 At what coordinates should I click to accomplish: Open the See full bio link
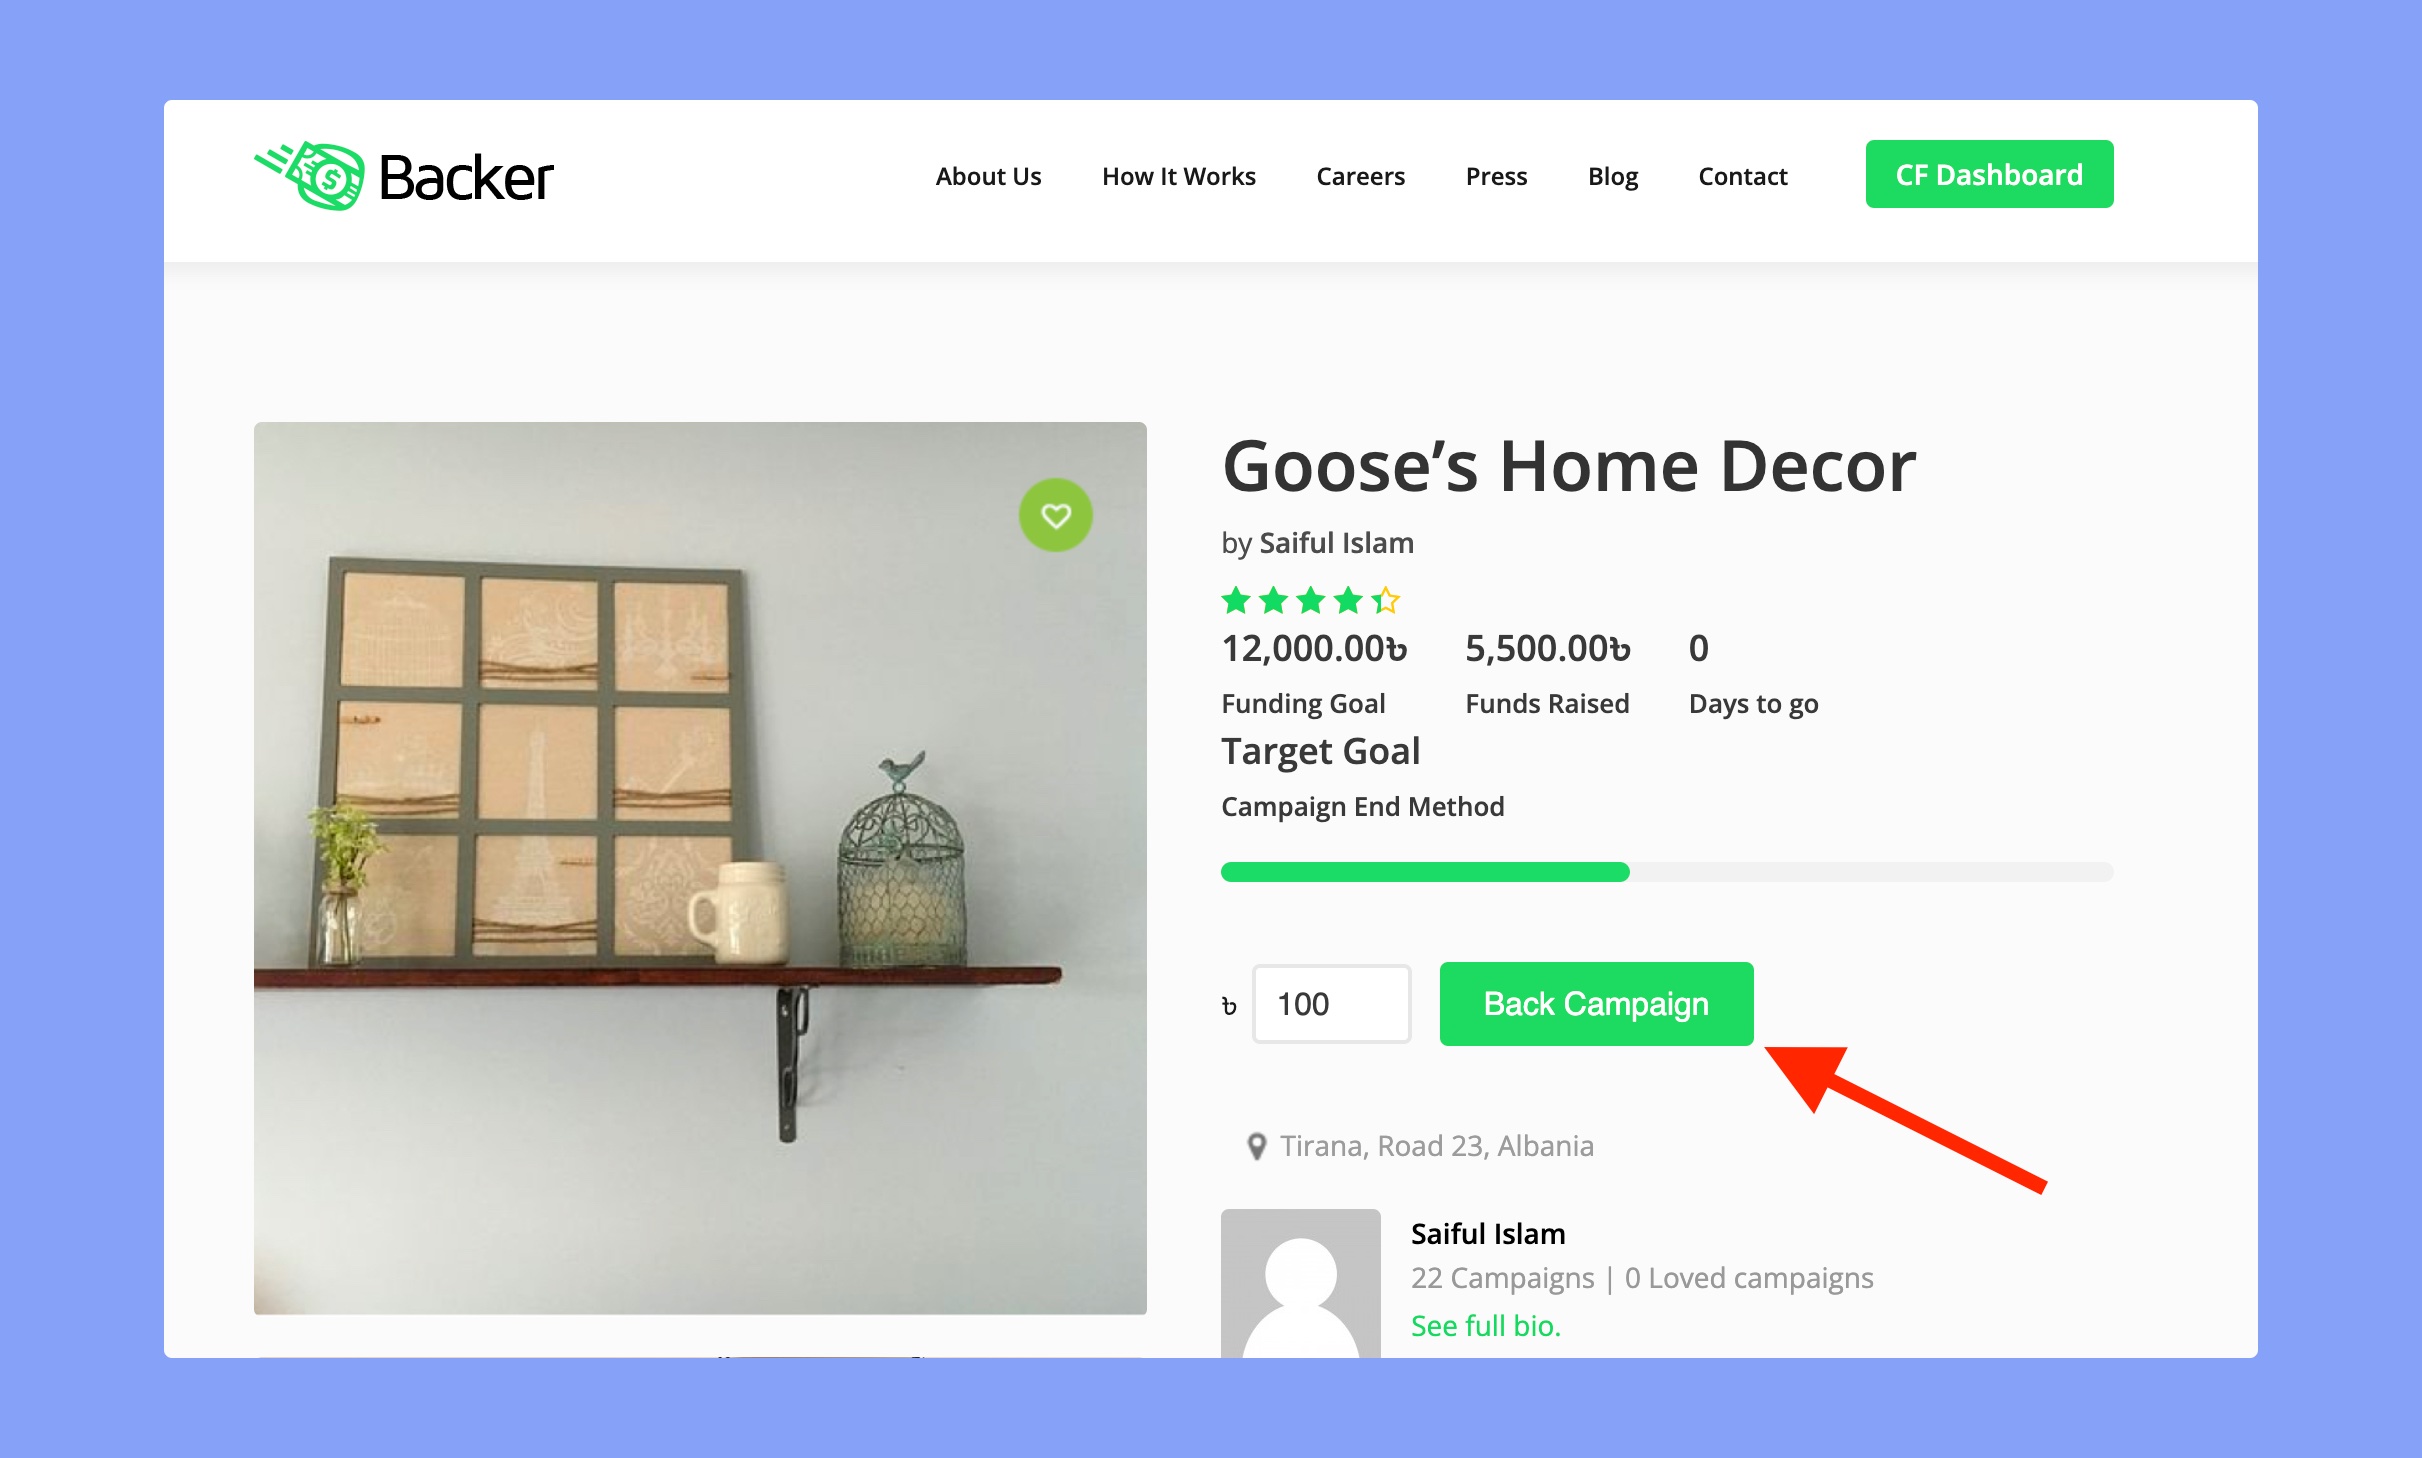(x=1485, y=1326)
